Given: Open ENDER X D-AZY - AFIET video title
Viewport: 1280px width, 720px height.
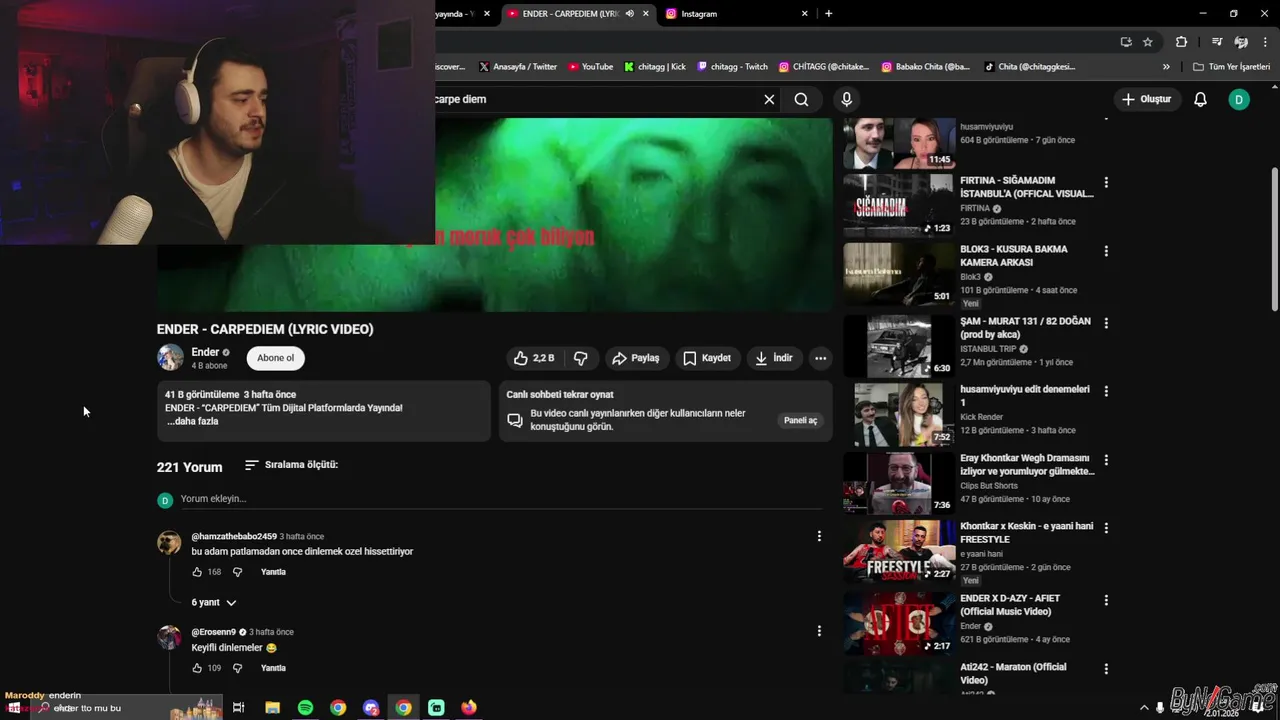Looking at the screenshot, I should point(1010,605).
